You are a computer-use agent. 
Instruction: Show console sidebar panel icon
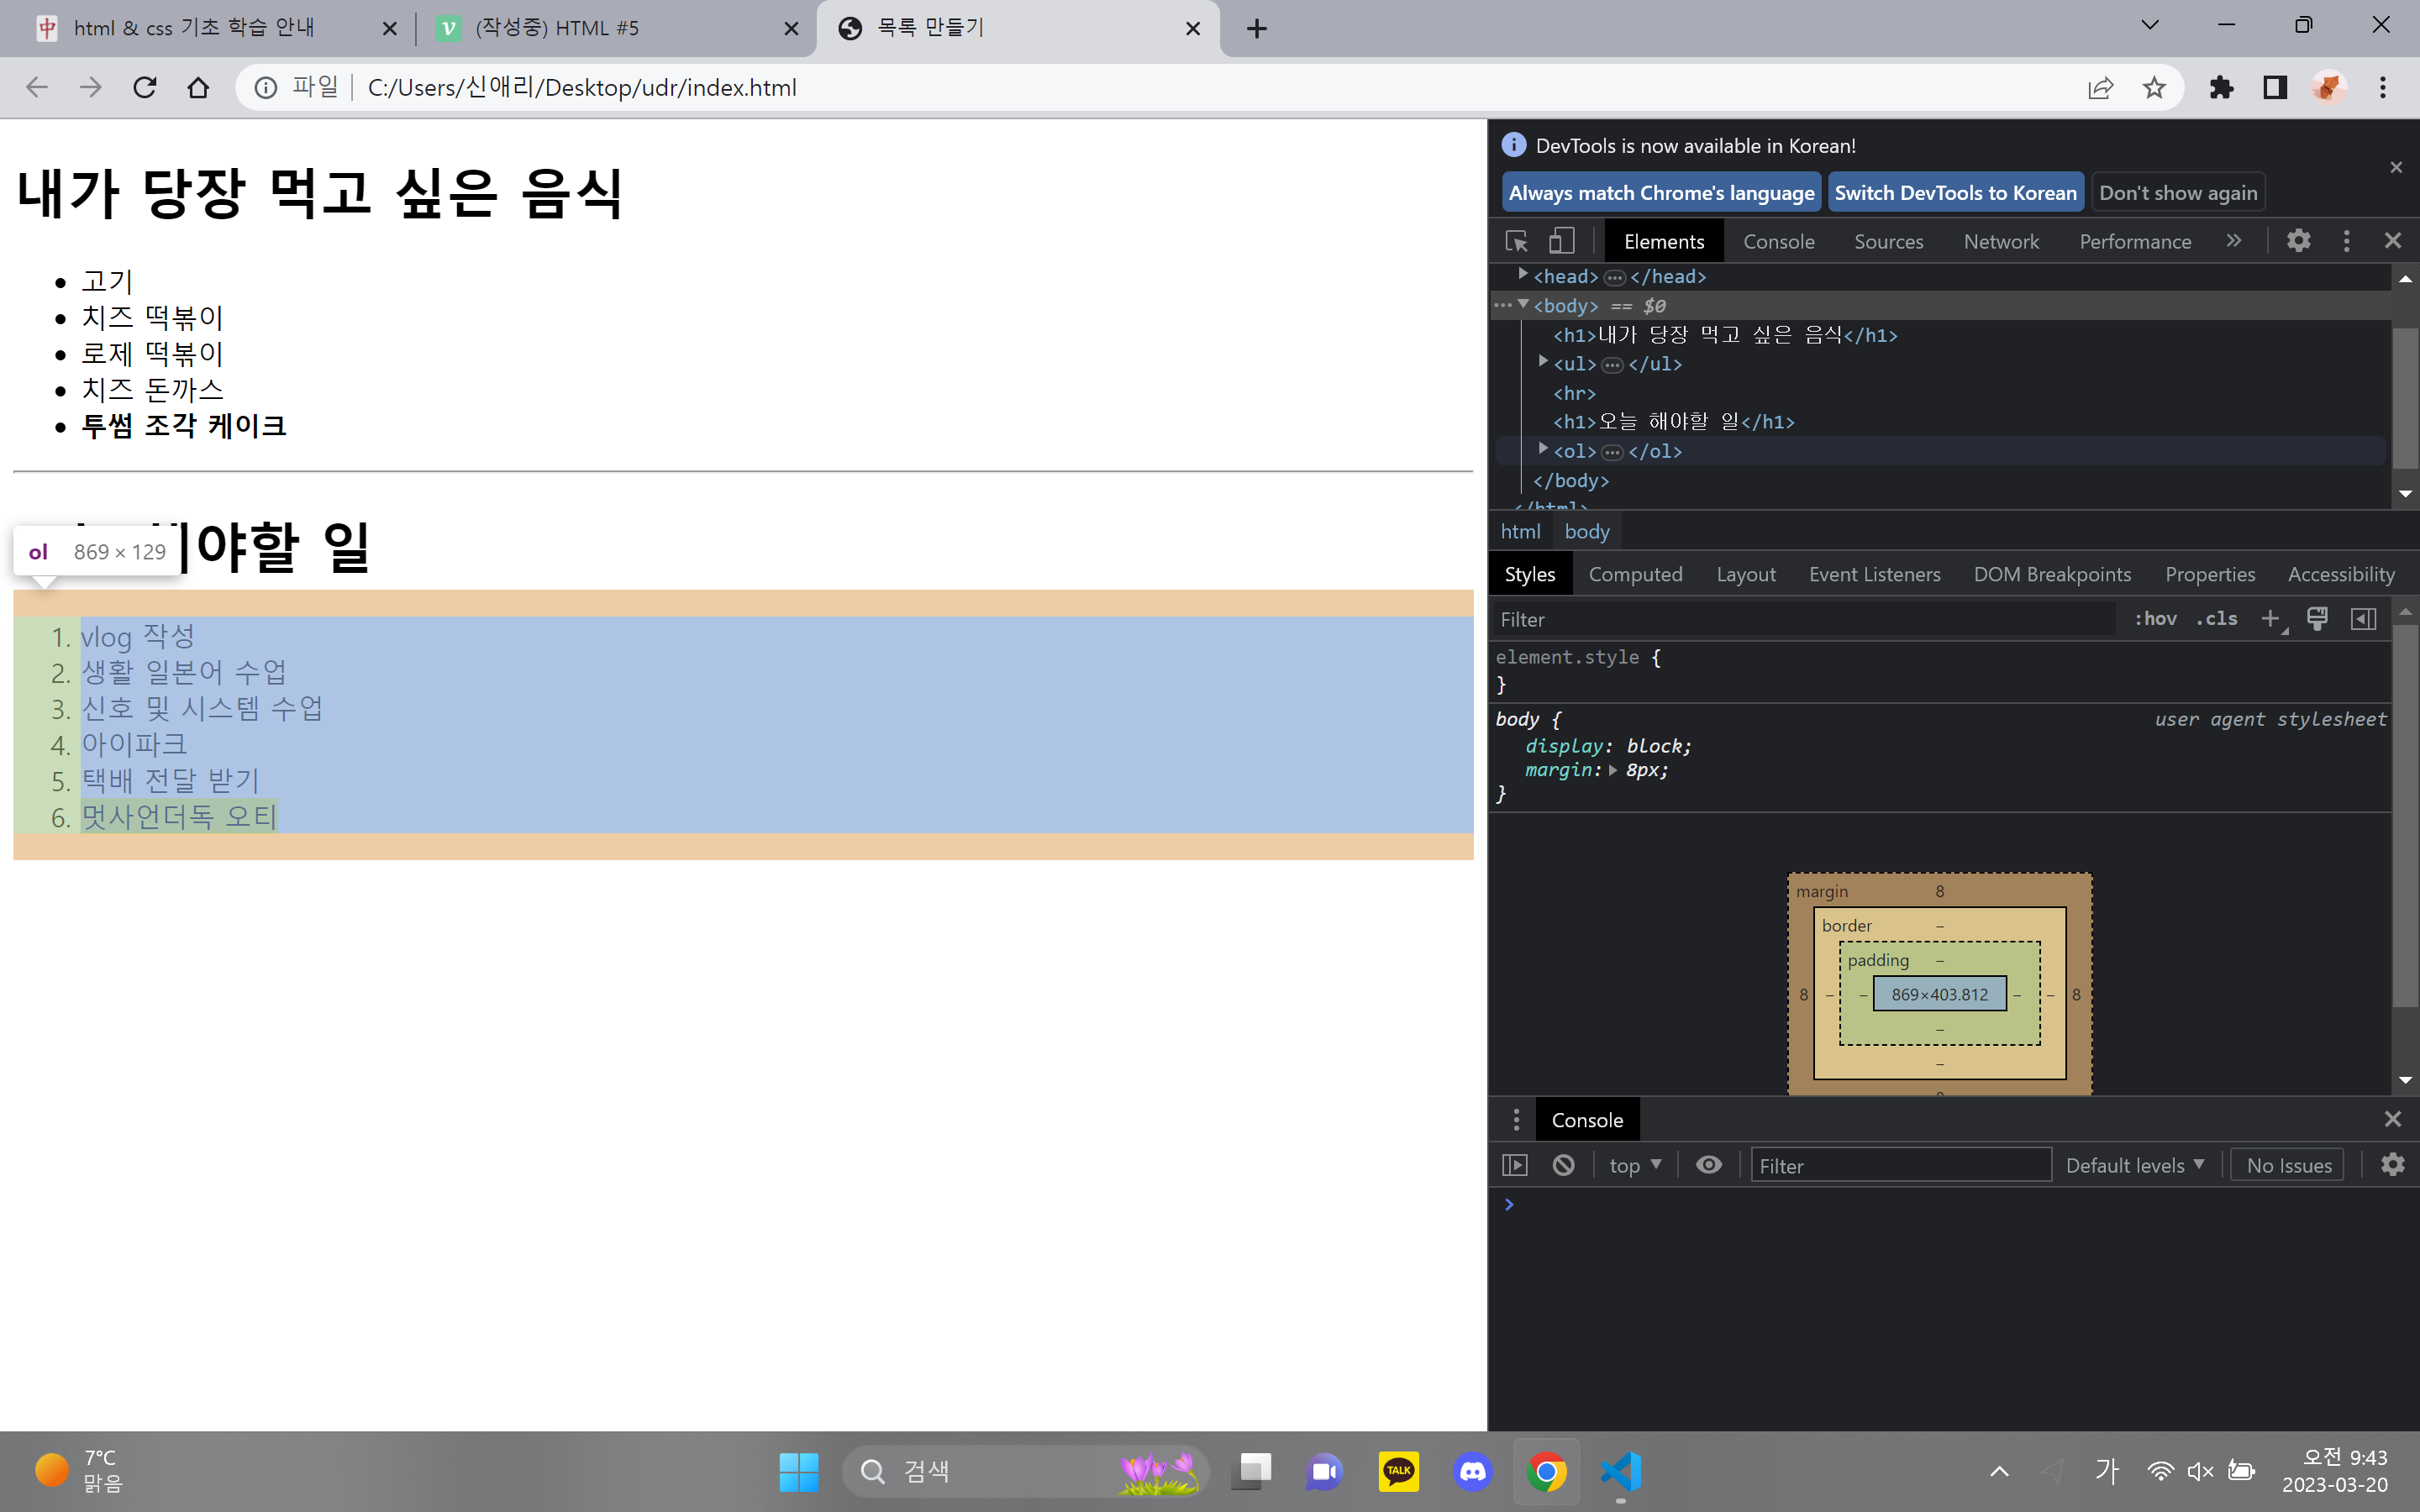point(1515,1165)
